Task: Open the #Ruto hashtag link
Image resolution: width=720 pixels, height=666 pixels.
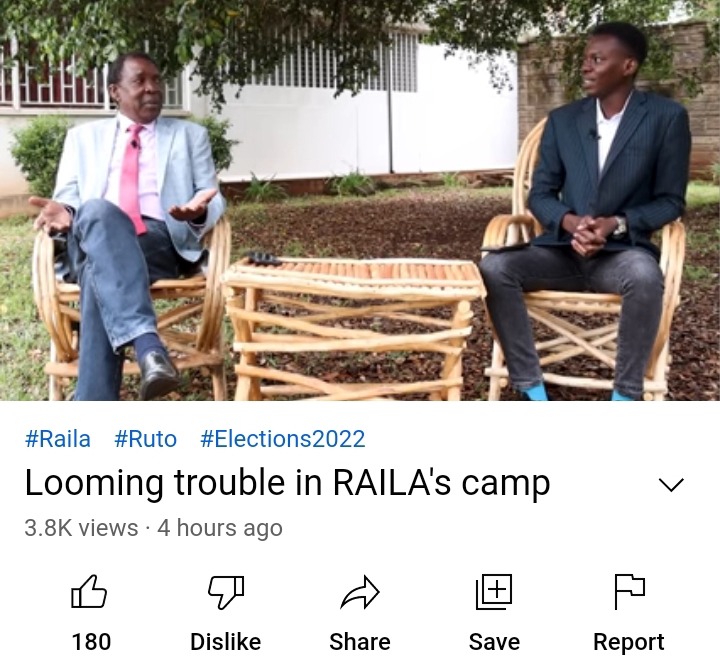Action: point(145,439)
